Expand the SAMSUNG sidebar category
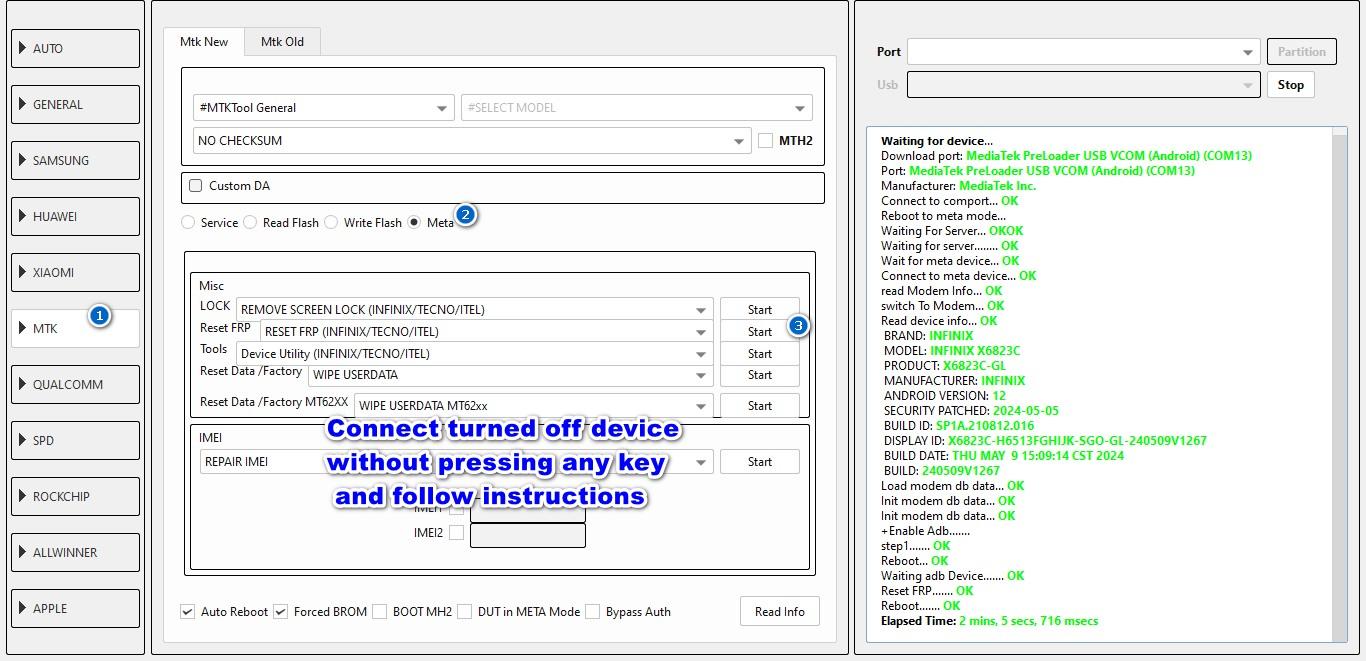 tap(75, 160)
